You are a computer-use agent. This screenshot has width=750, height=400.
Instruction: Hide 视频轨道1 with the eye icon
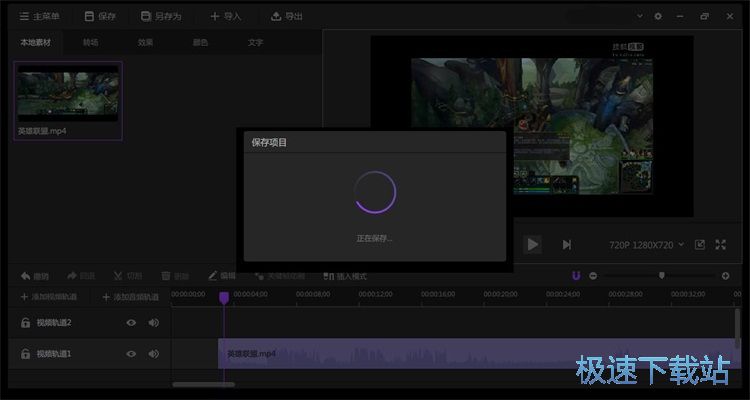[x=131, y=354]
